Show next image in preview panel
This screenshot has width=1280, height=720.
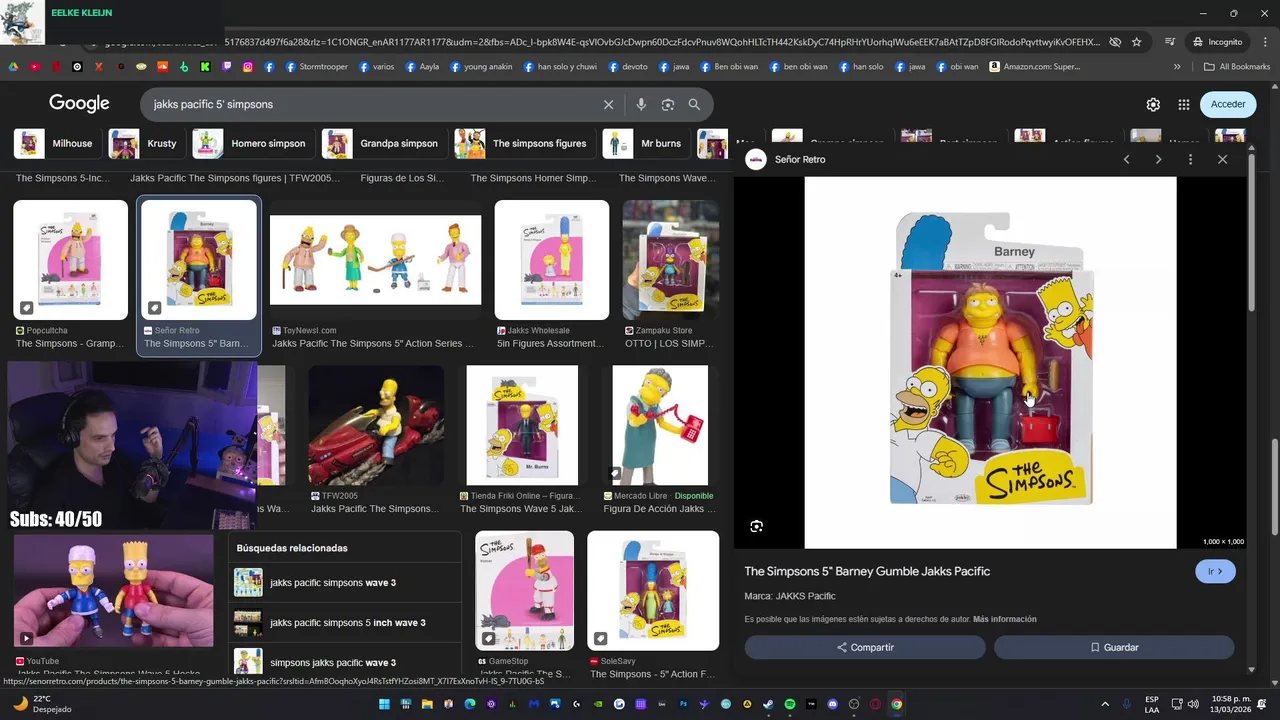pyautogui.click(x=1158, y=159)
